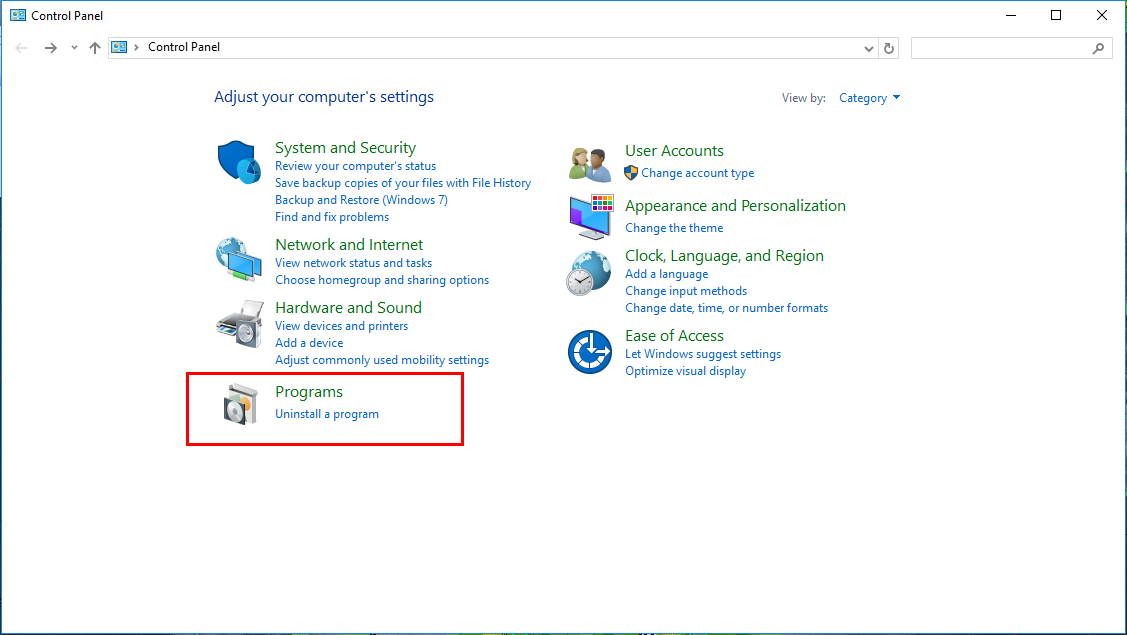The width and height of the screenshot is (1127, 635).
Task: Open Review your computer's status
Action: click(x=355, y=166)
